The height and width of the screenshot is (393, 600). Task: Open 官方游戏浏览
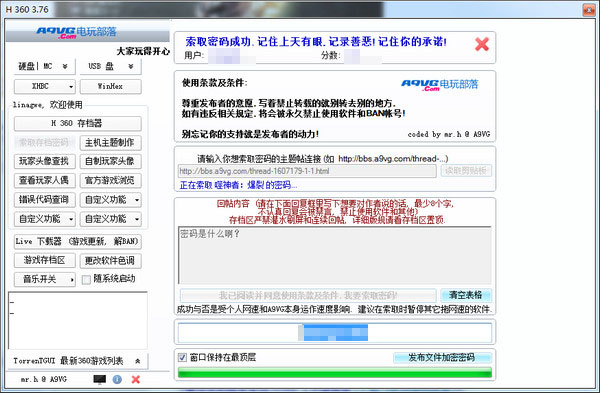coord(110,181)
